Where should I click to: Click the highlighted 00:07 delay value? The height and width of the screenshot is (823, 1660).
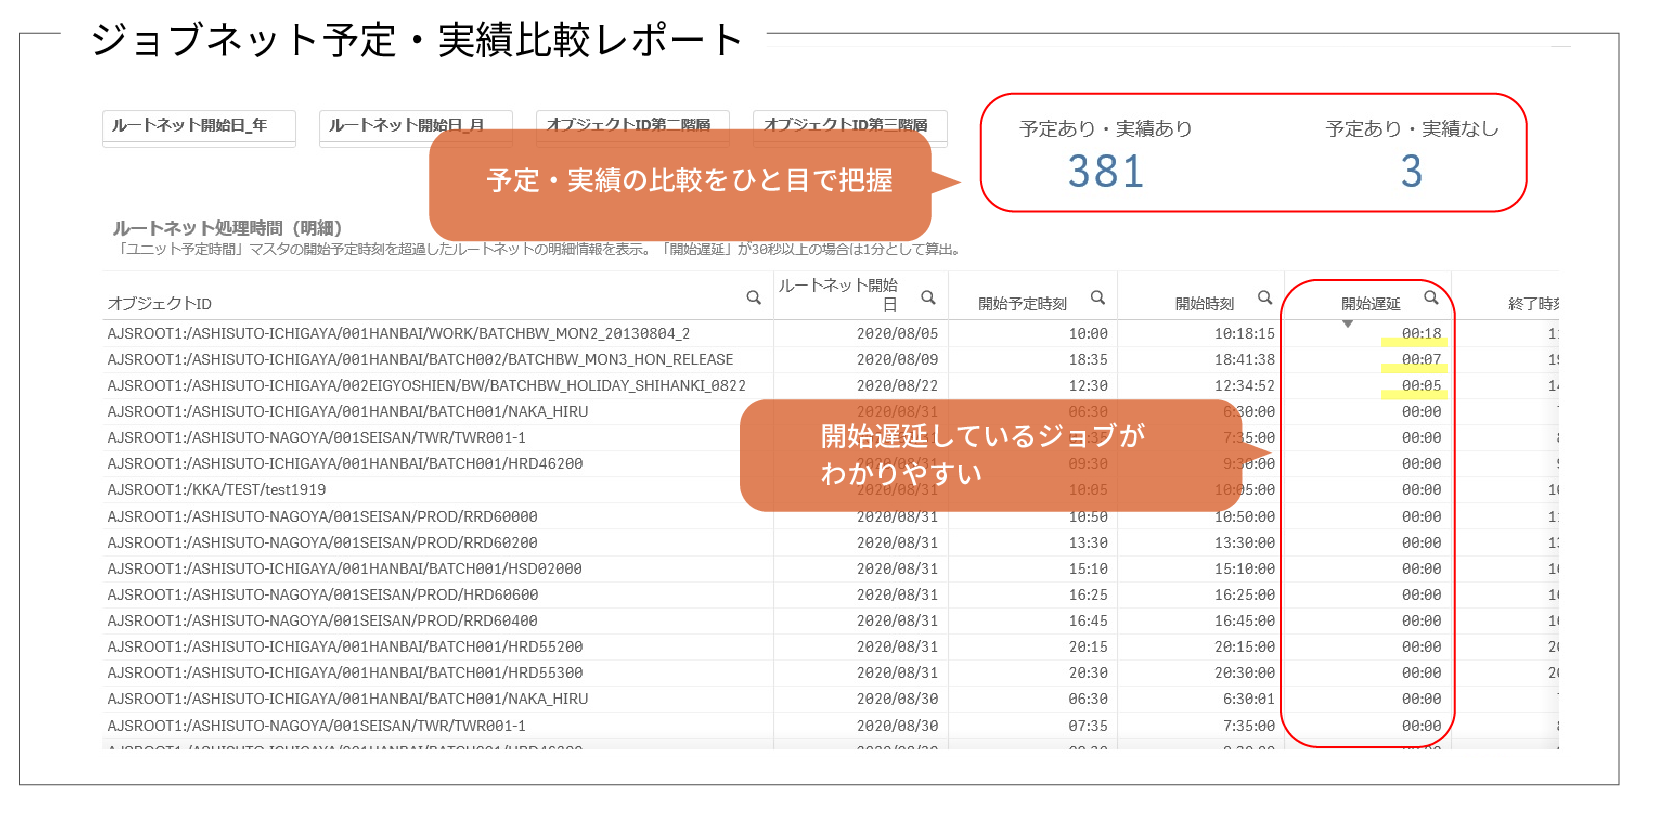(x=1420, y=360)
